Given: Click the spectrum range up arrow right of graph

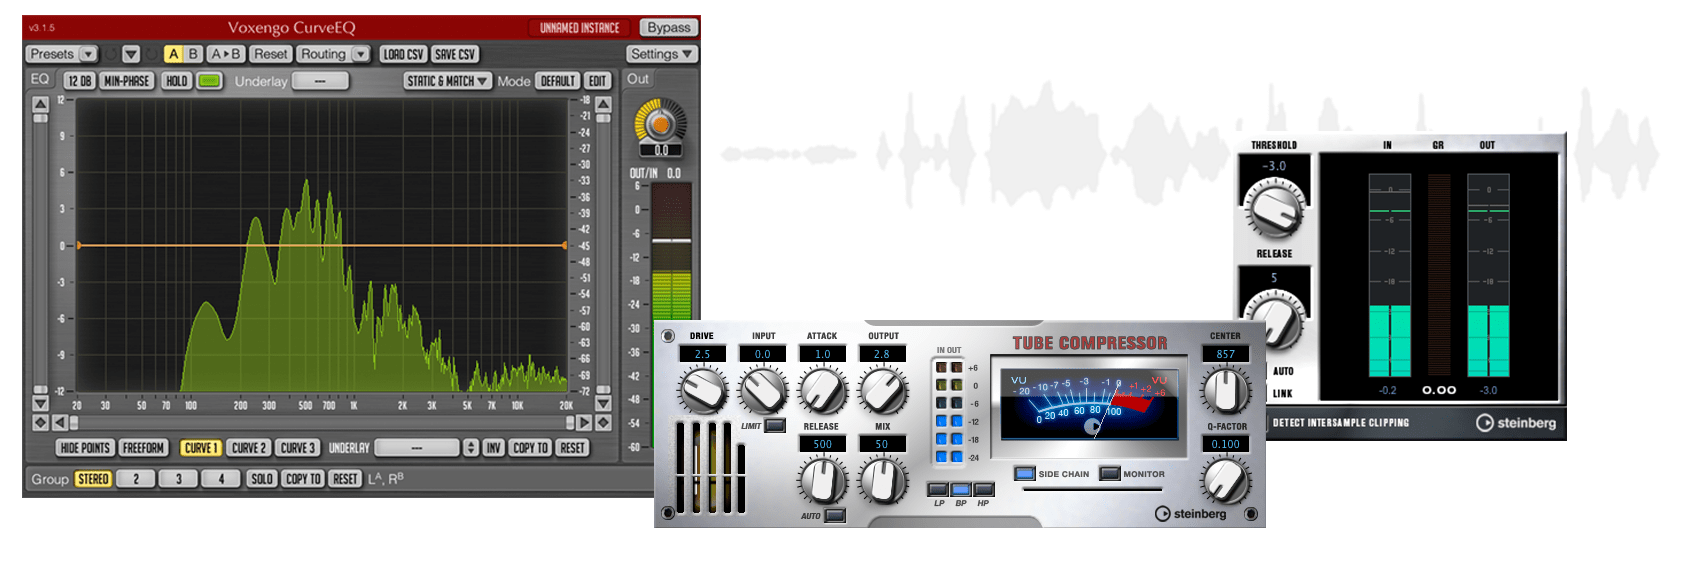Looking at the screenshot, I should 603,104.
